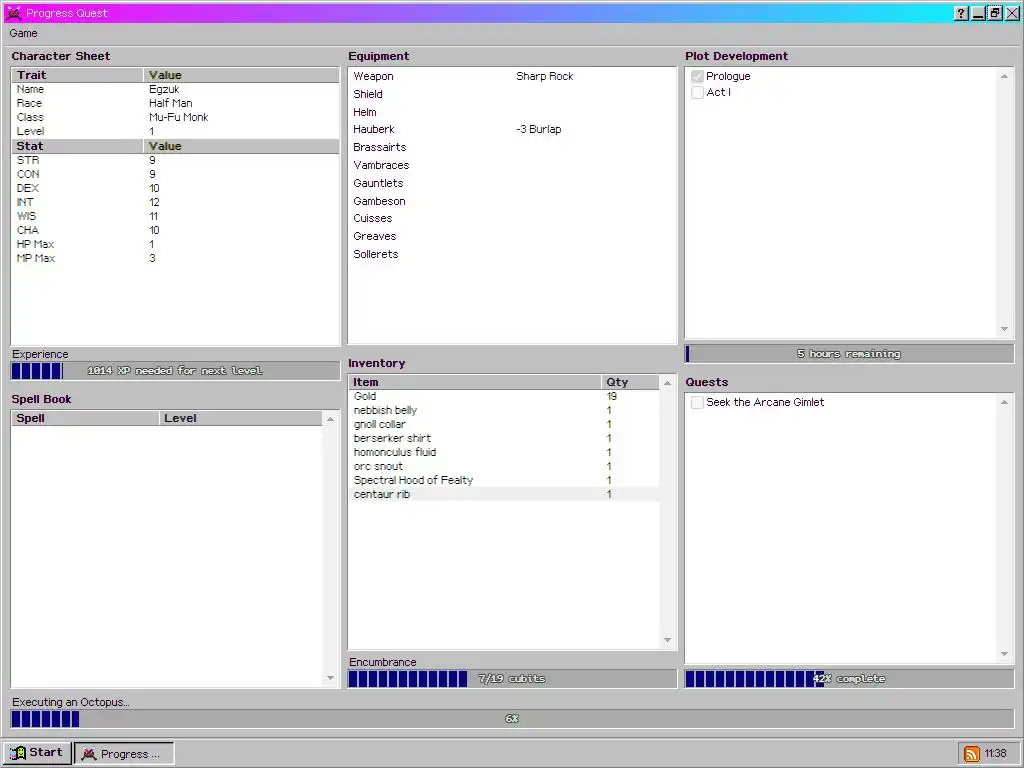This screenshot has height=768, width=1024.
Task: Select the Shield equipment slot
Action: (512, 94)
